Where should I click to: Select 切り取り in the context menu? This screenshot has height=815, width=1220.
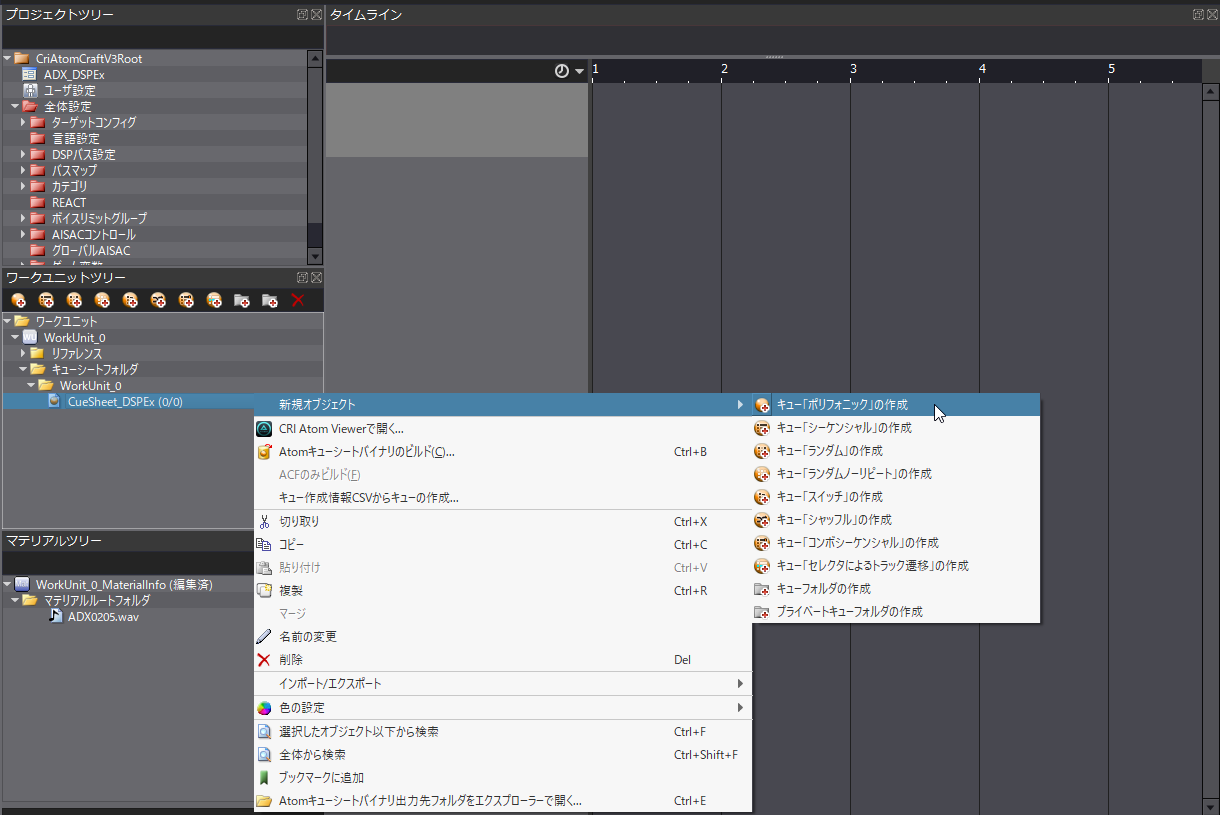(502, 521)
